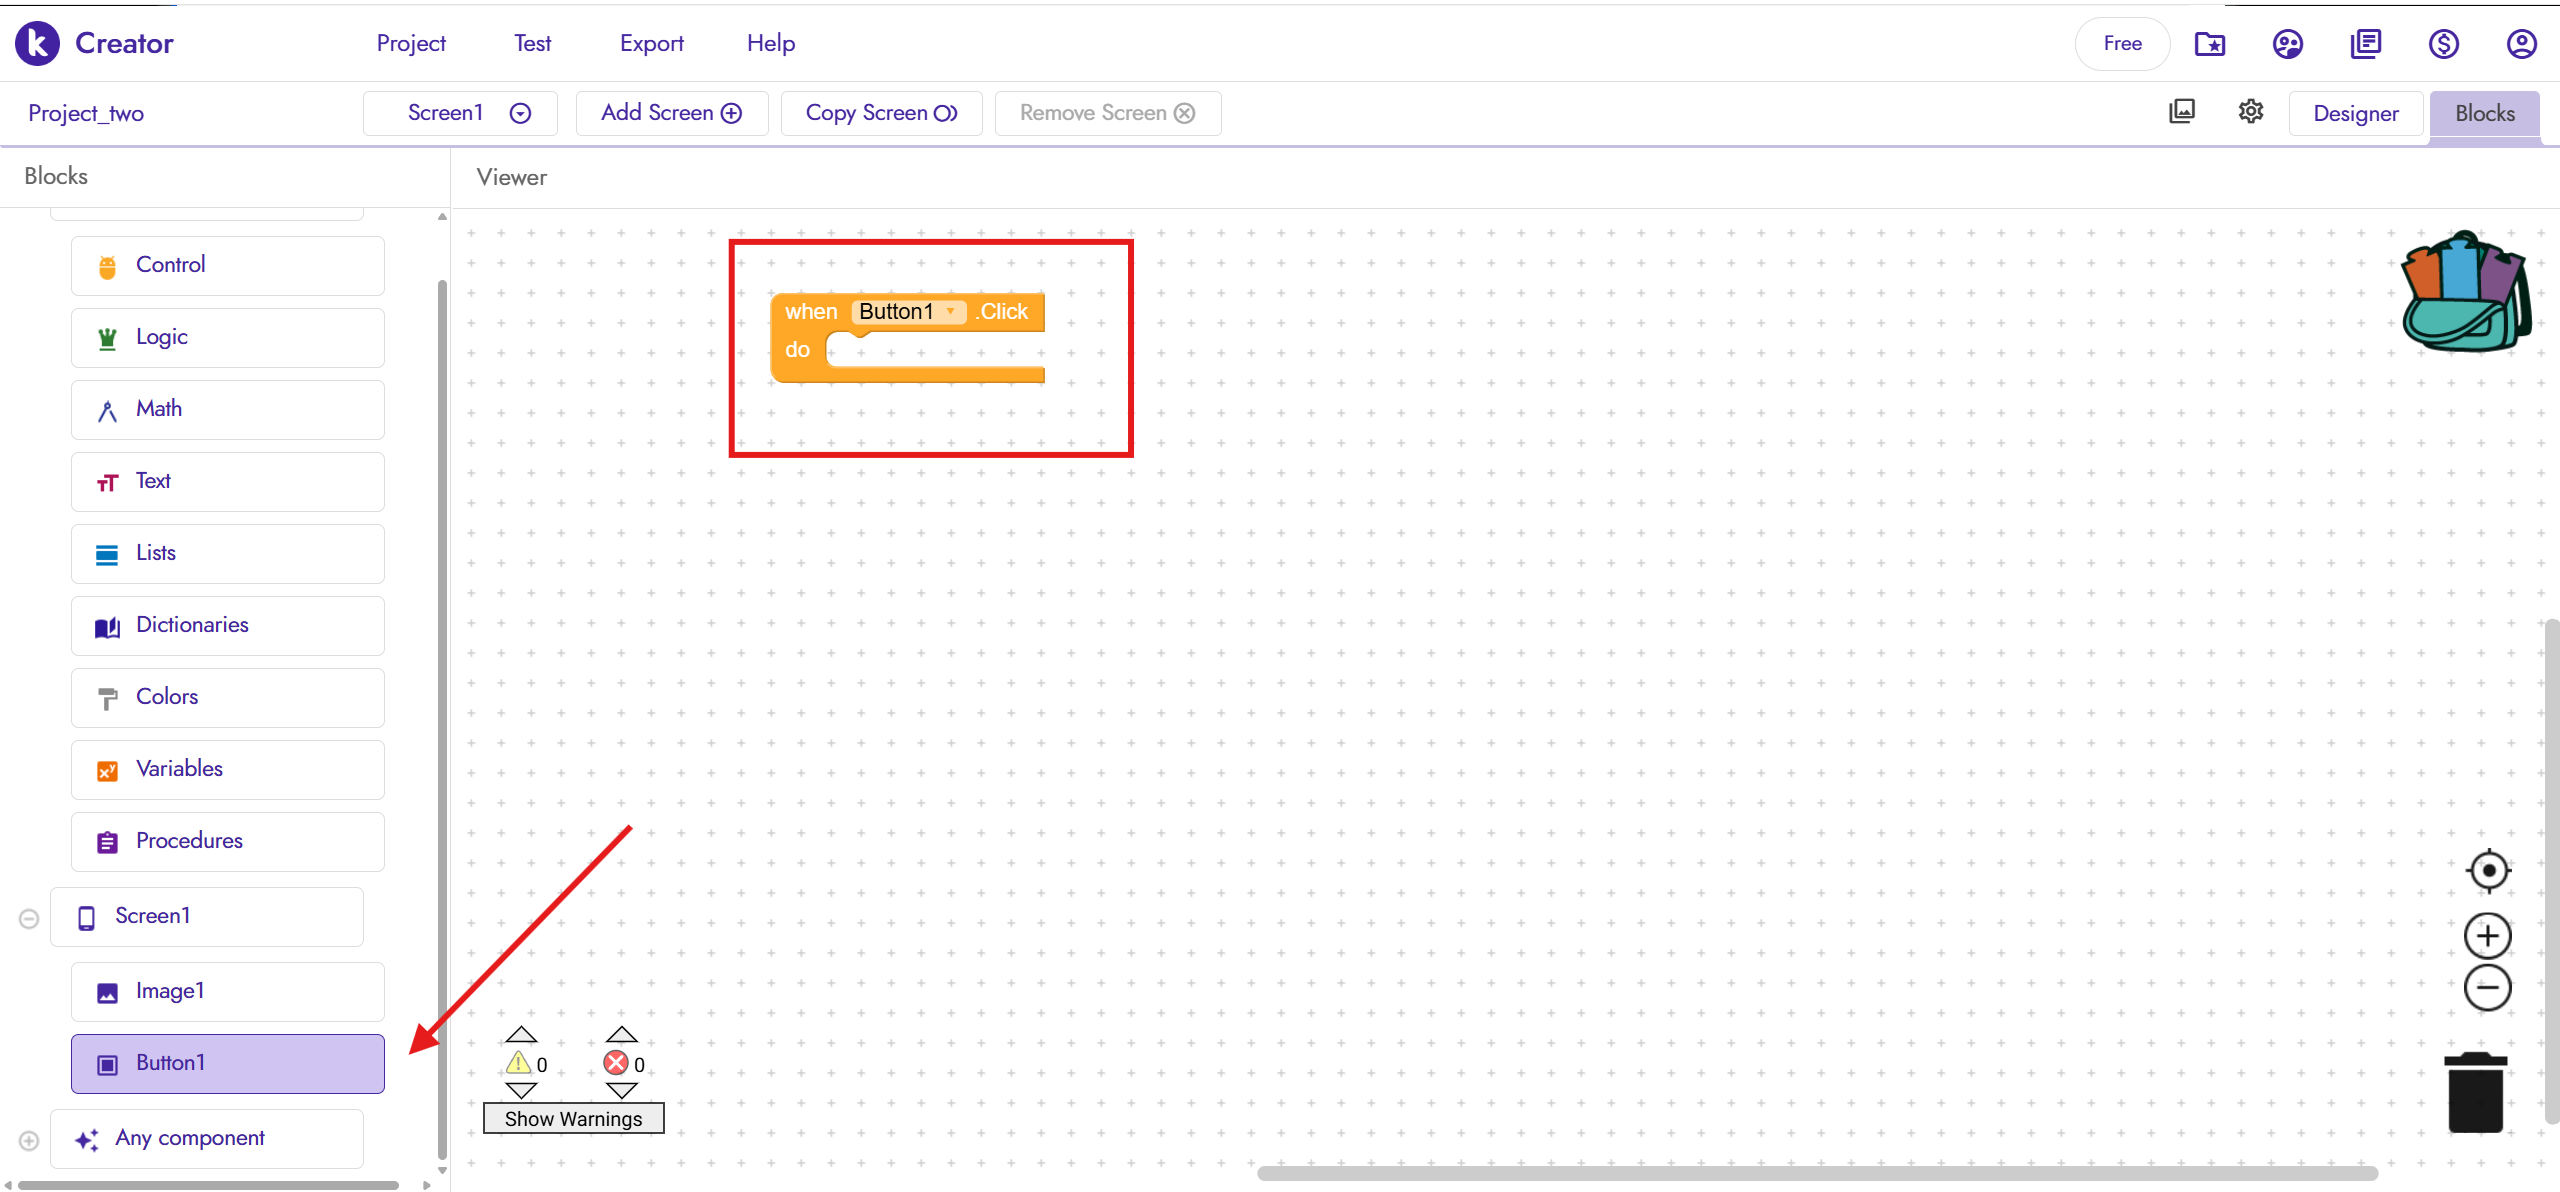2560x1192 pixels.
Task: Toggle the Show Warnings button
Action: tap(573, 1119)
